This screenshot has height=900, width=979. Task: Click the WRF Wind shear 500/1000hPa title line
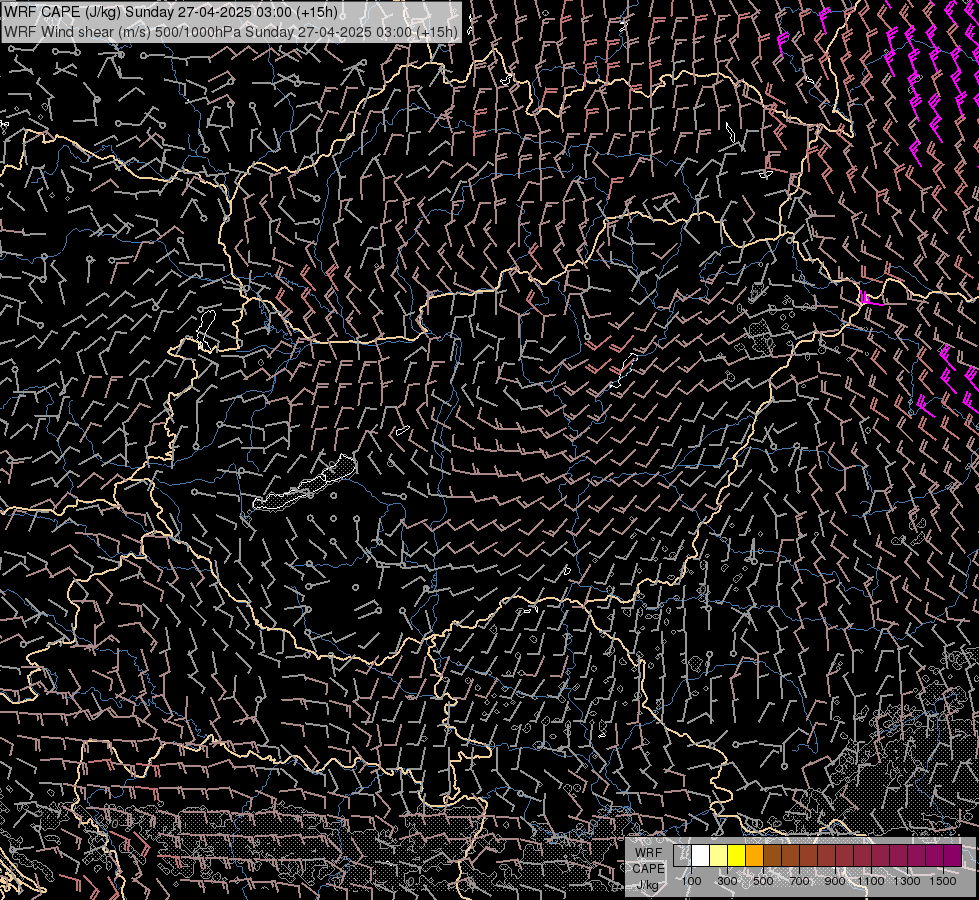pos(230,31)
